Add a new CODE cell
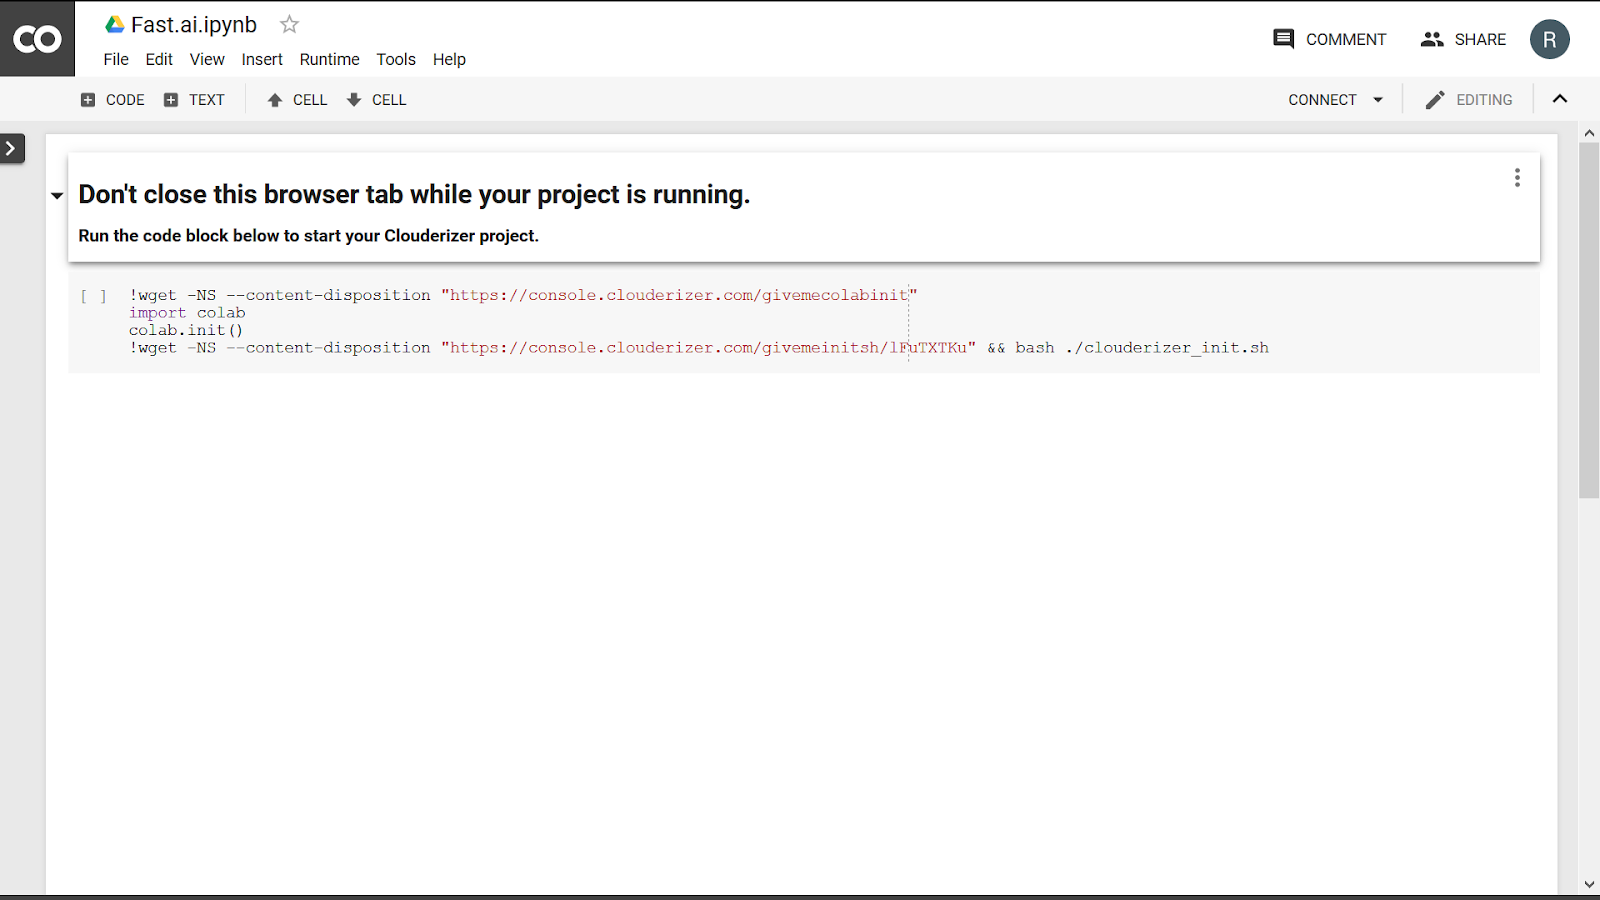The height and width of the screenshot is (900, 1600). 112,100
